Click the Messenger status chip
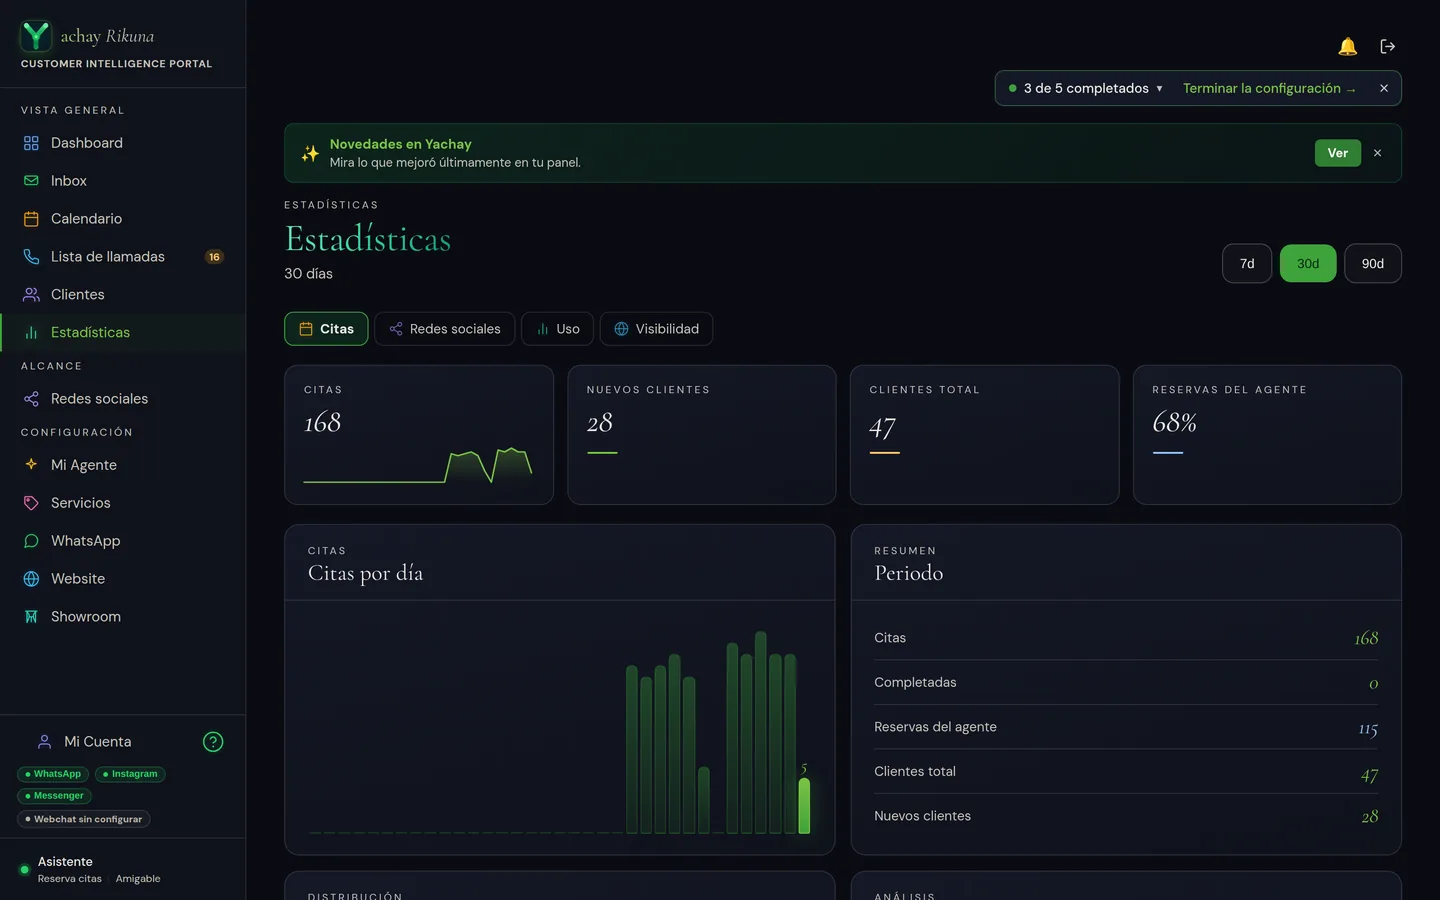This screenshot has height=900, width=1440. point(54,796)
